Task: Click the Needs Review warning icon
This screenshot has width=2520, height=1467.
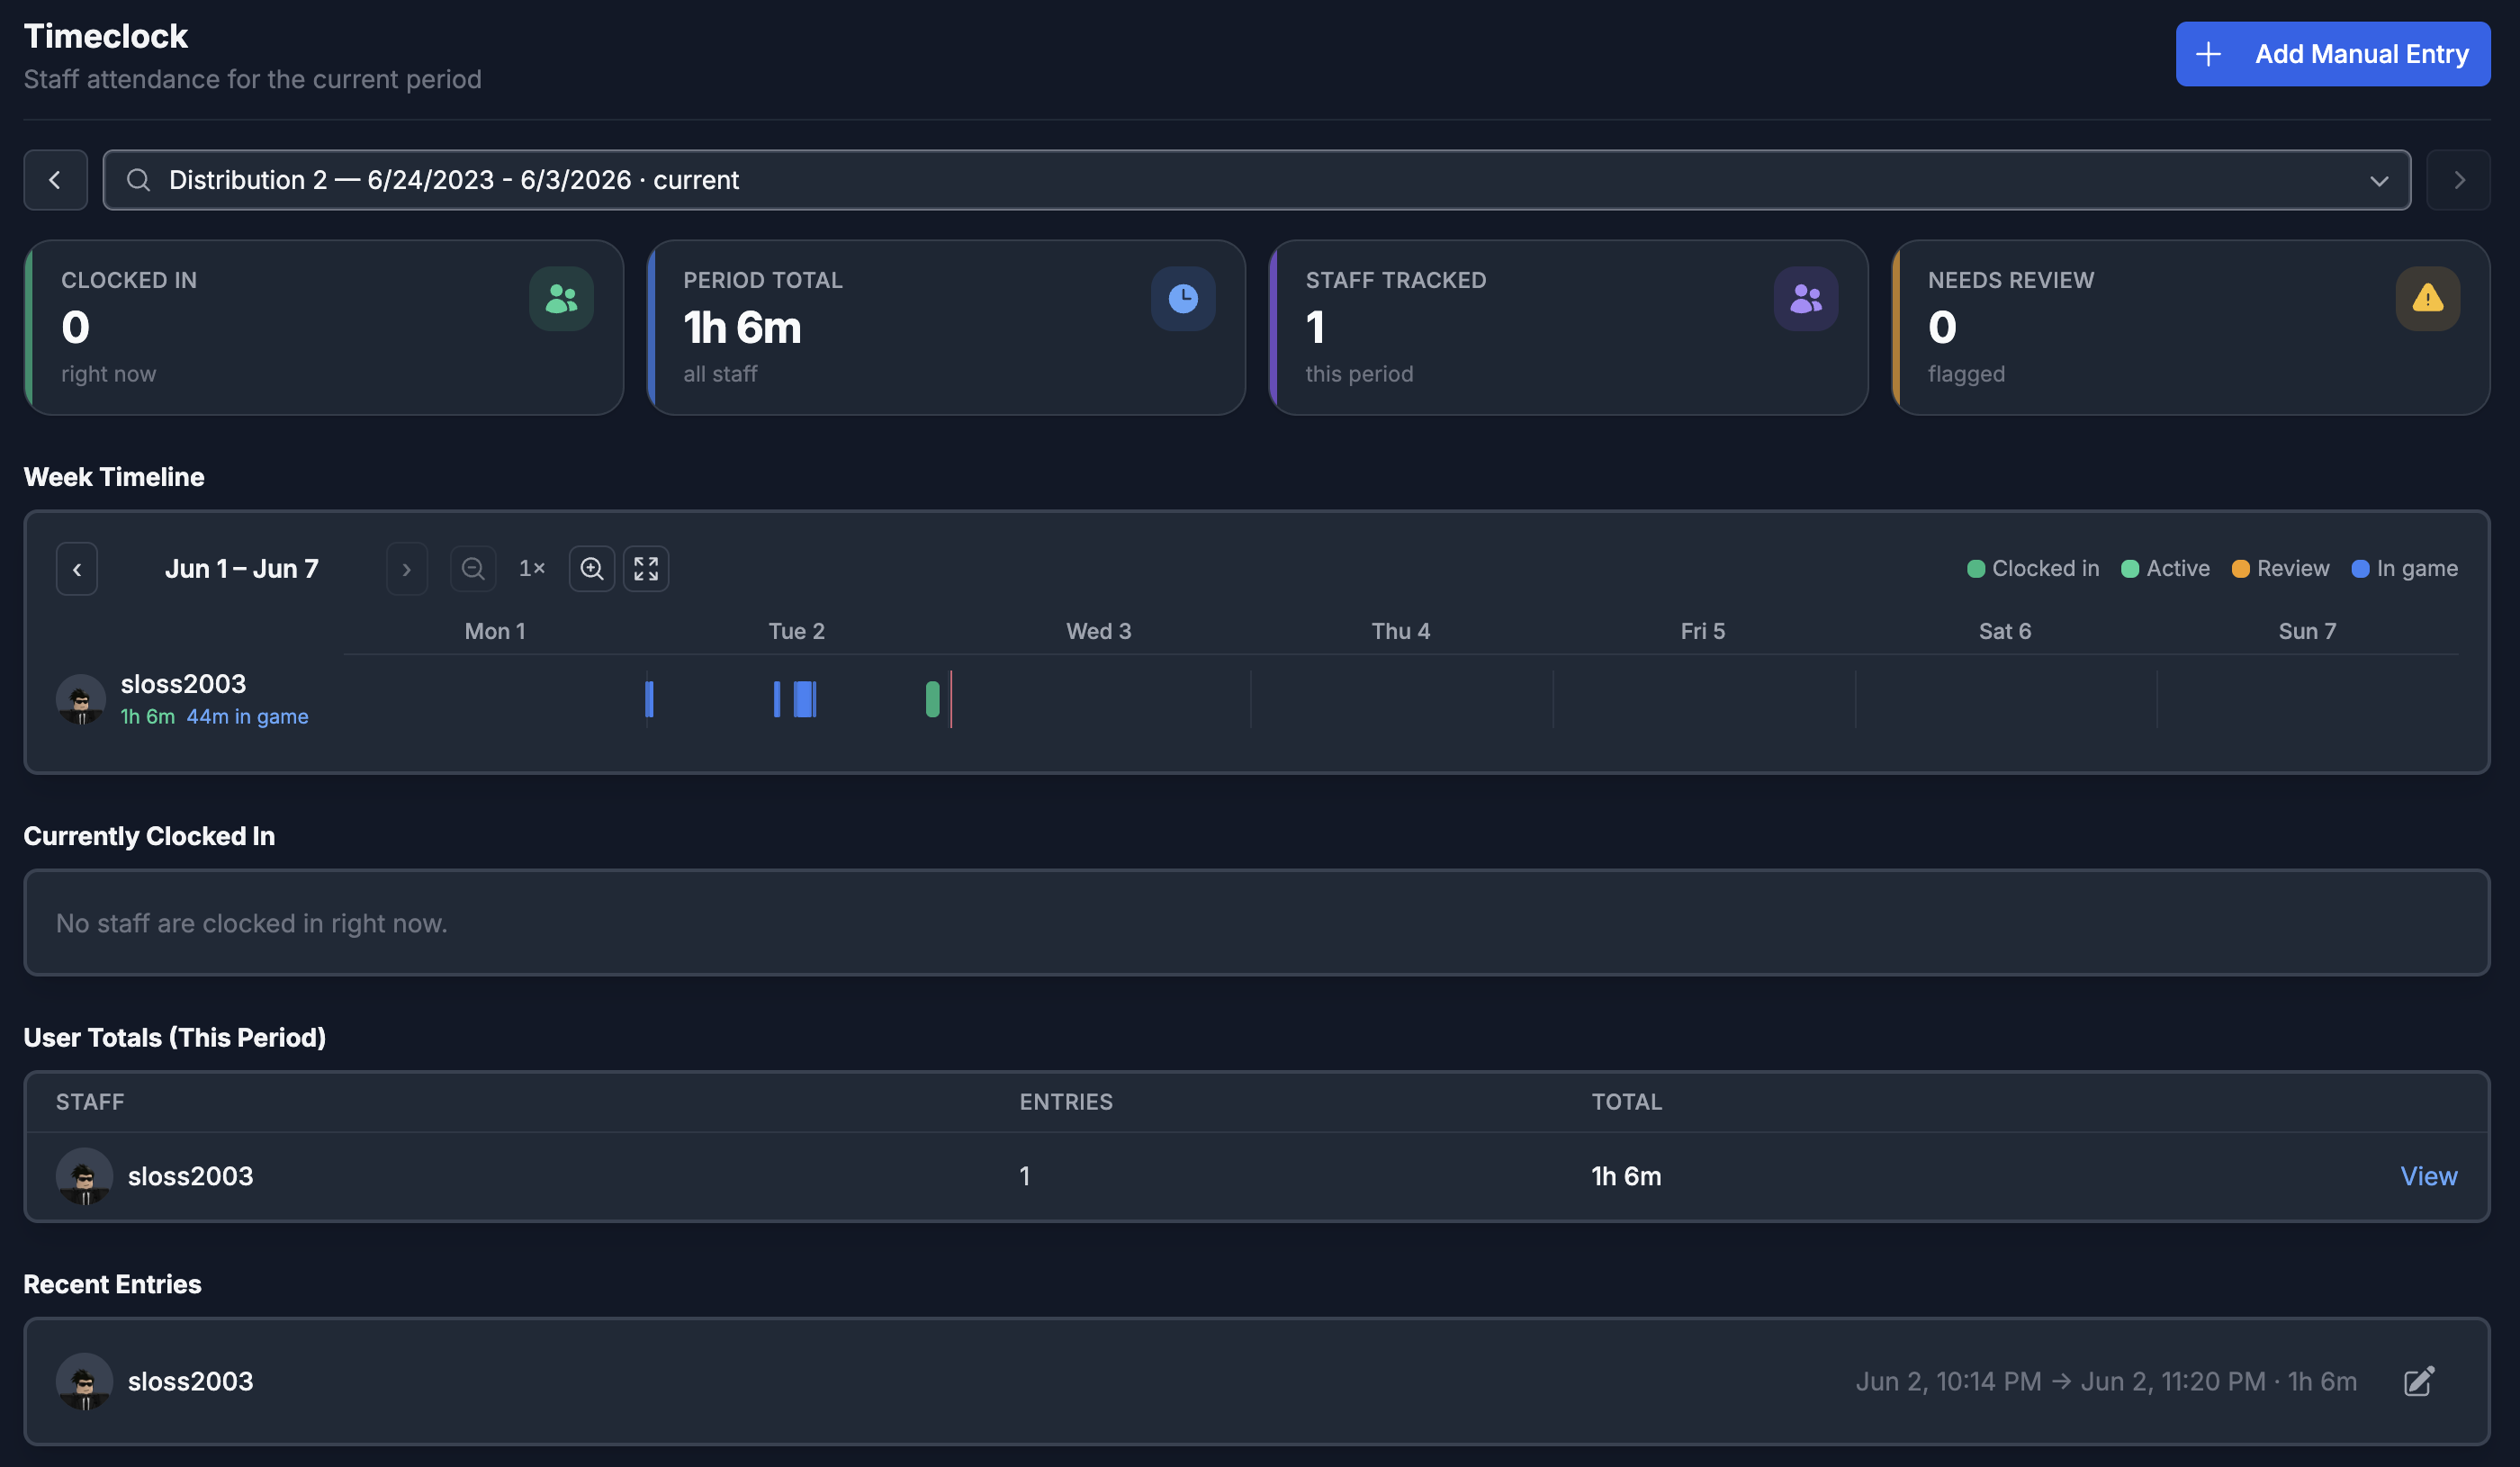Action: coord(2427,298)
